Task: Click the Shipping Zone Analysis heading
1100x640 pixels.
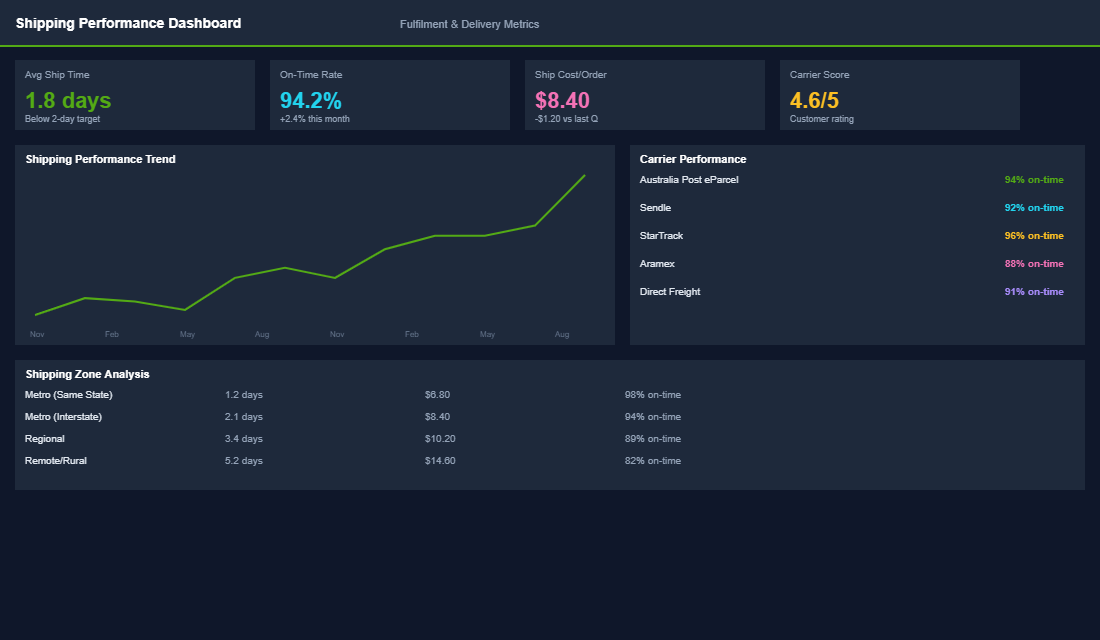Action: 87,373
